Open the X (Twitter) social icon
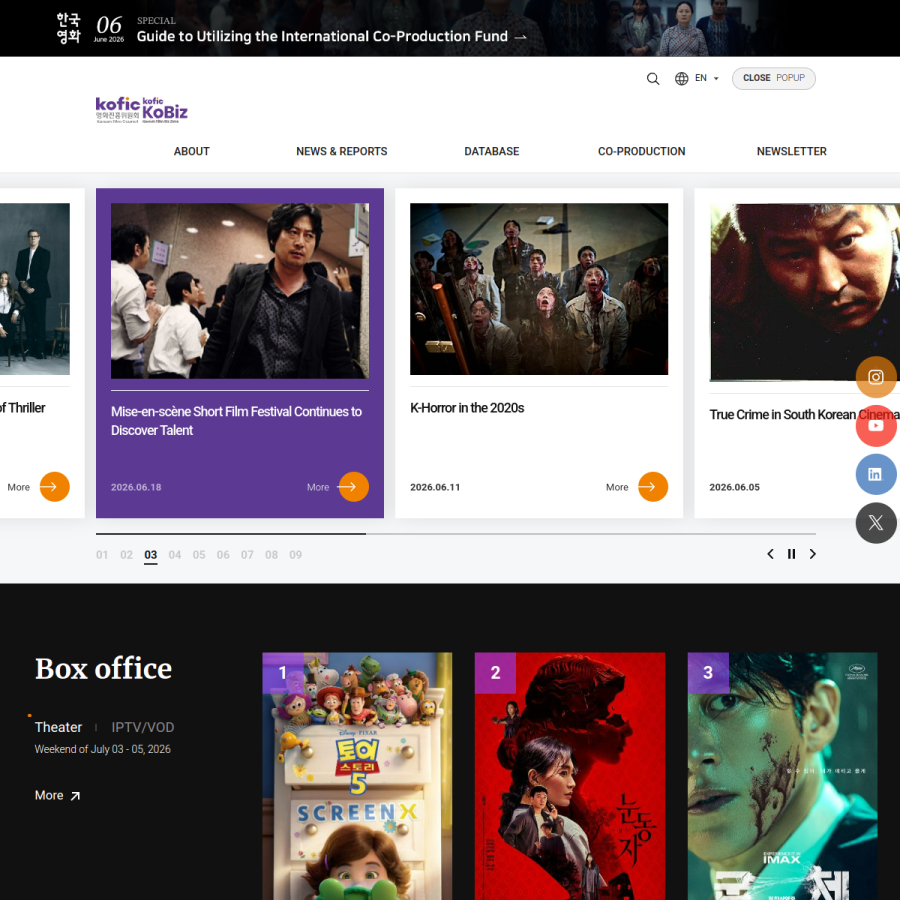 pos(876,523)
